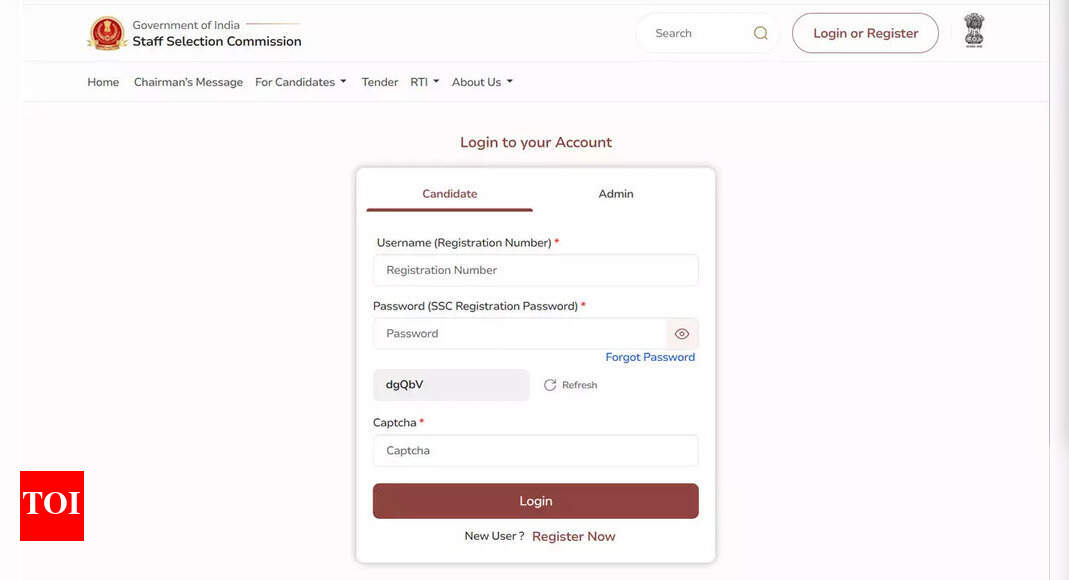This screenshot has width=1069, height=580.
Task: Open the Chairman's Message page
Action: pos(188,82)
